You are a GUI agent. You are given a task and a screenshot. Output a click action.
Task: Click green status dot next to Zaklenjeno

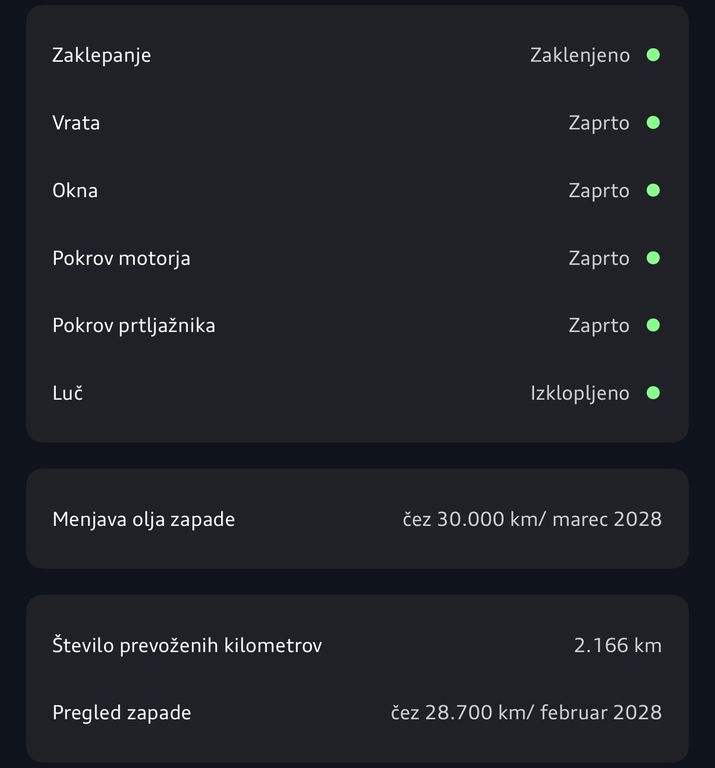click(653, 55)
